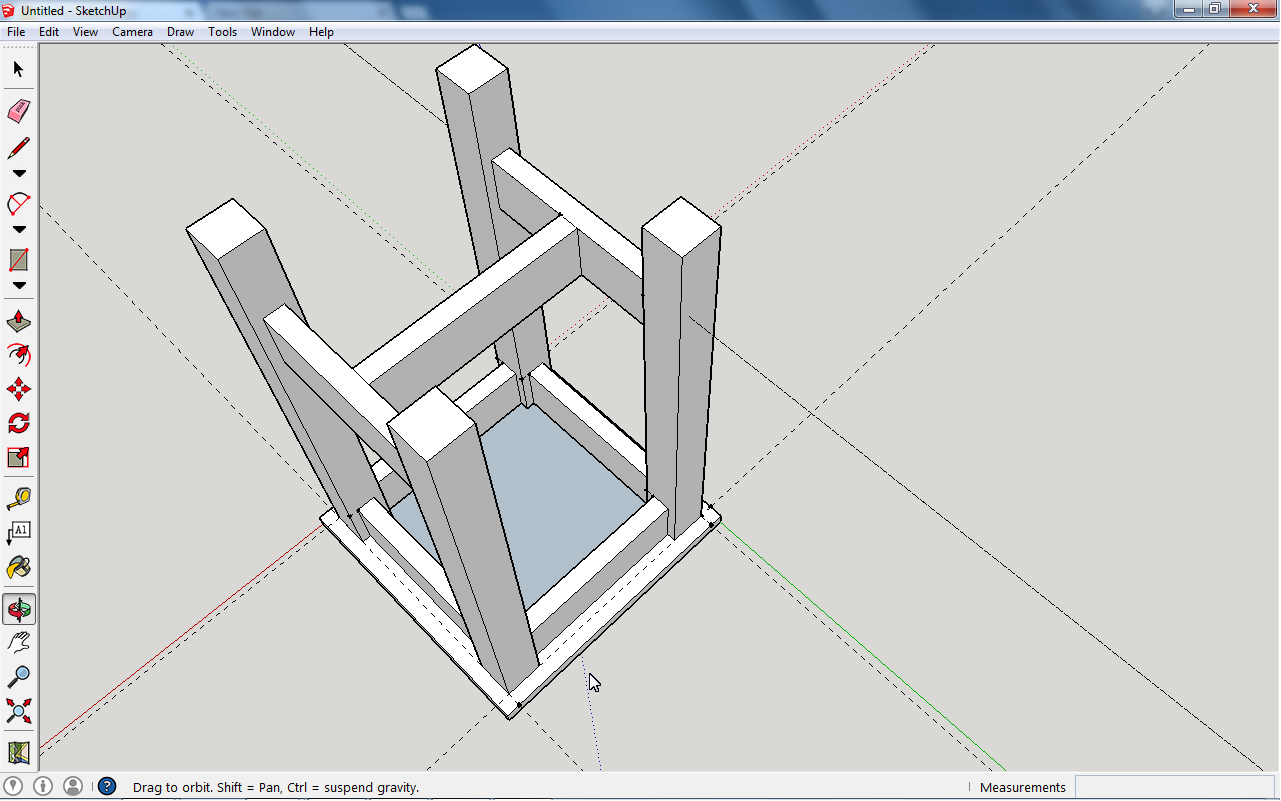
Task: Activate the Zoom tool
Action: pyautogui.click(x=17, y=676)
